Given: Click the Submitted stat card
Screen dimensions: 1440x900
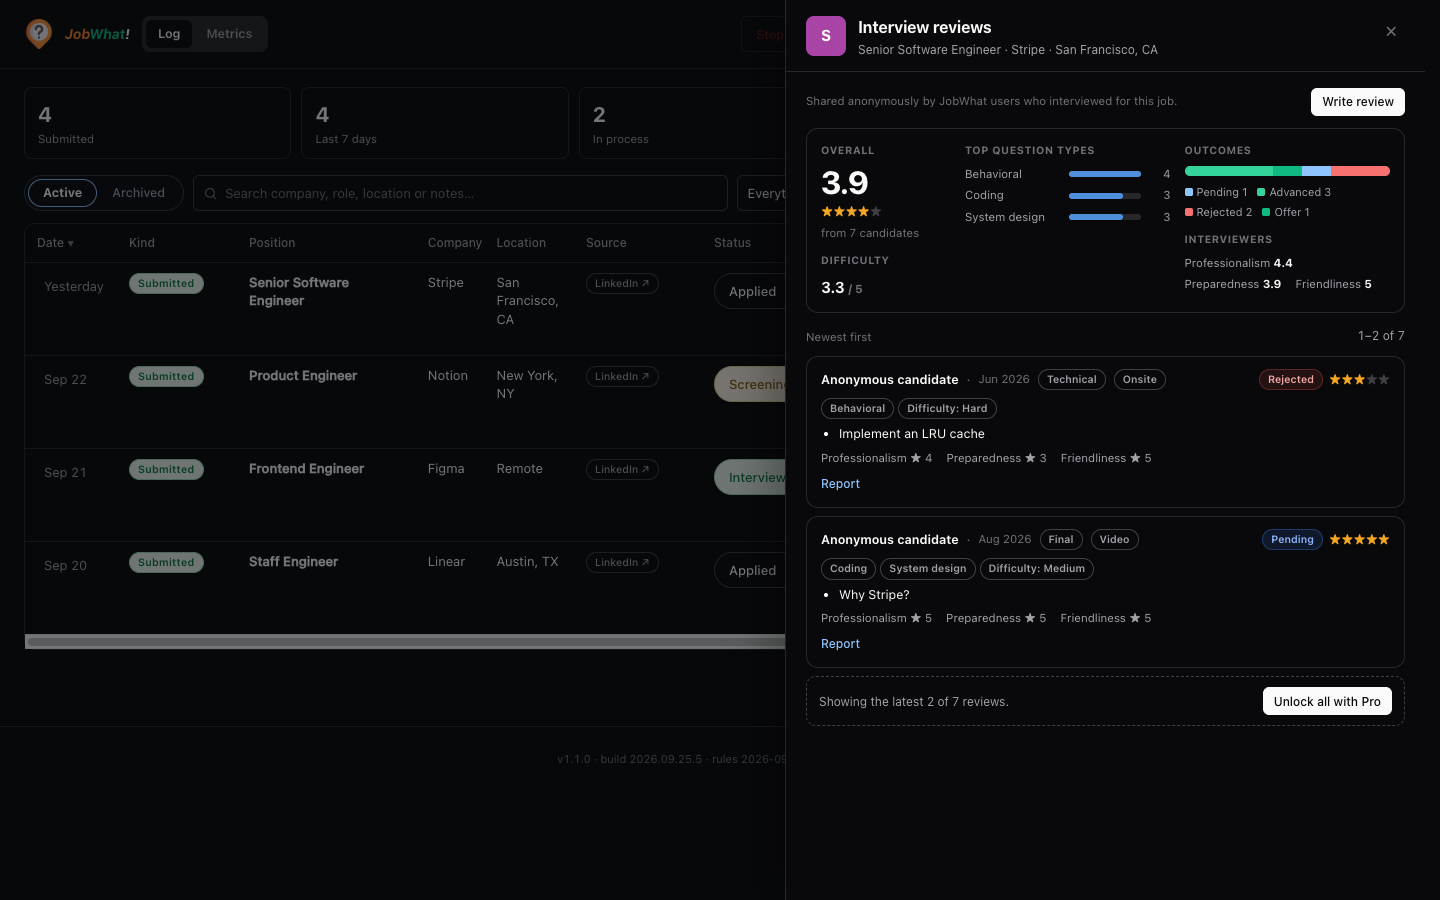Looking at the screenshot, I should point(157,123).
